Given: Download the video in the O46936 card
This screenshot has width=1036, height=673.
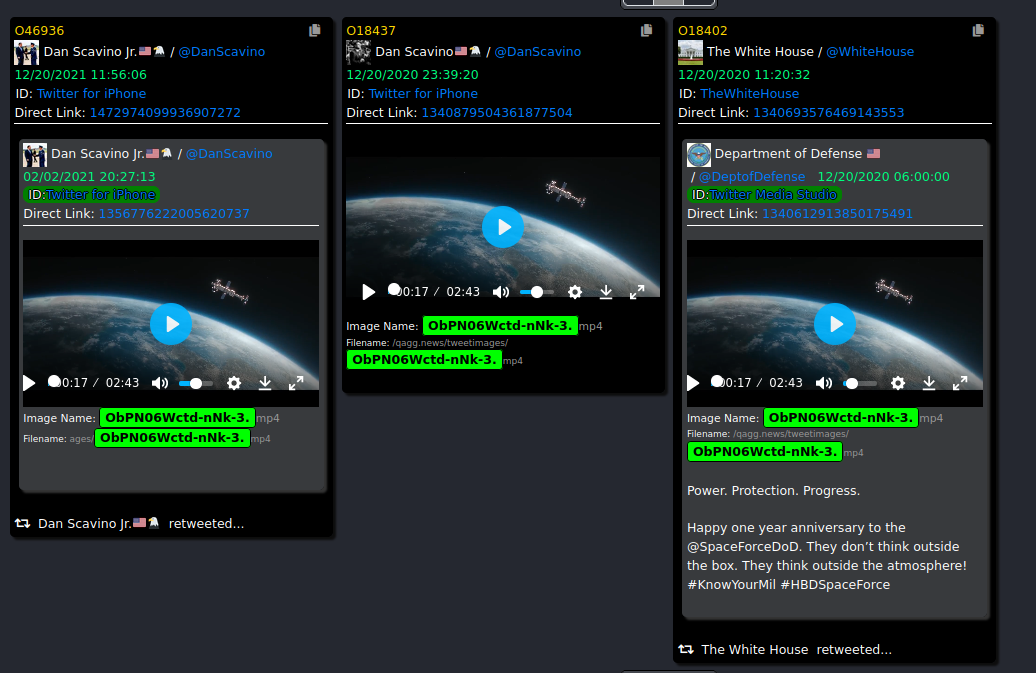Looking at the screenshot, I should pyautogui.click(x=265, y=383).
